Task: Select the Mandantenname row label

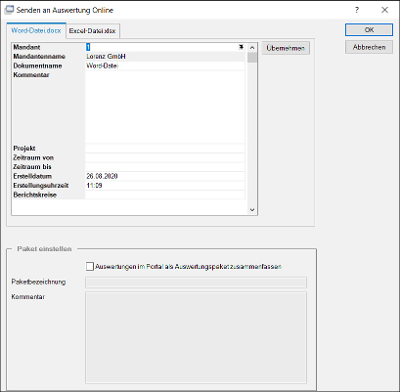Action: (x=39, y=56)
